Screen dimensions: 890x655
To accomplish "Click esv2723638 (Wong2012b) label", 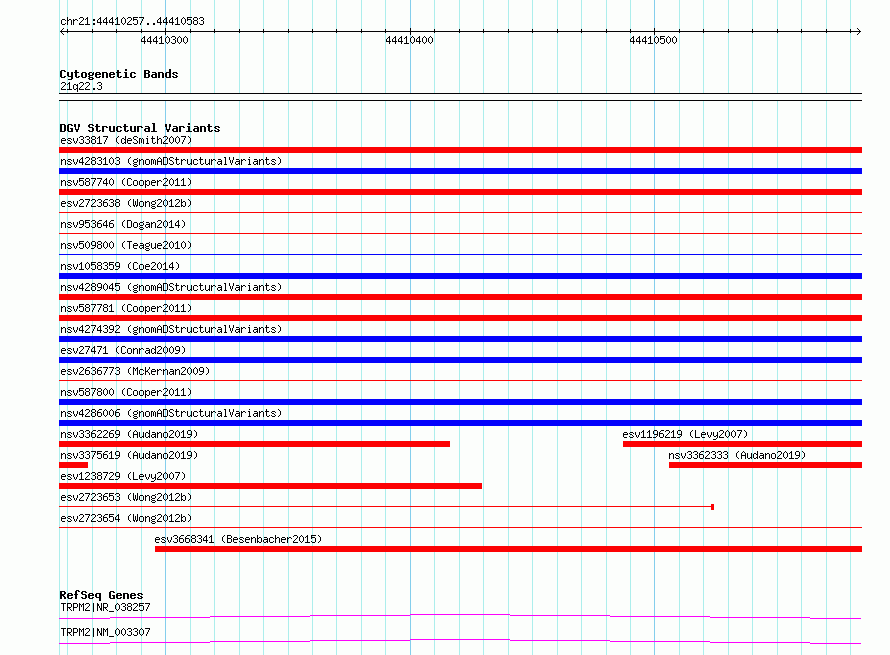I will coord(126,203).
